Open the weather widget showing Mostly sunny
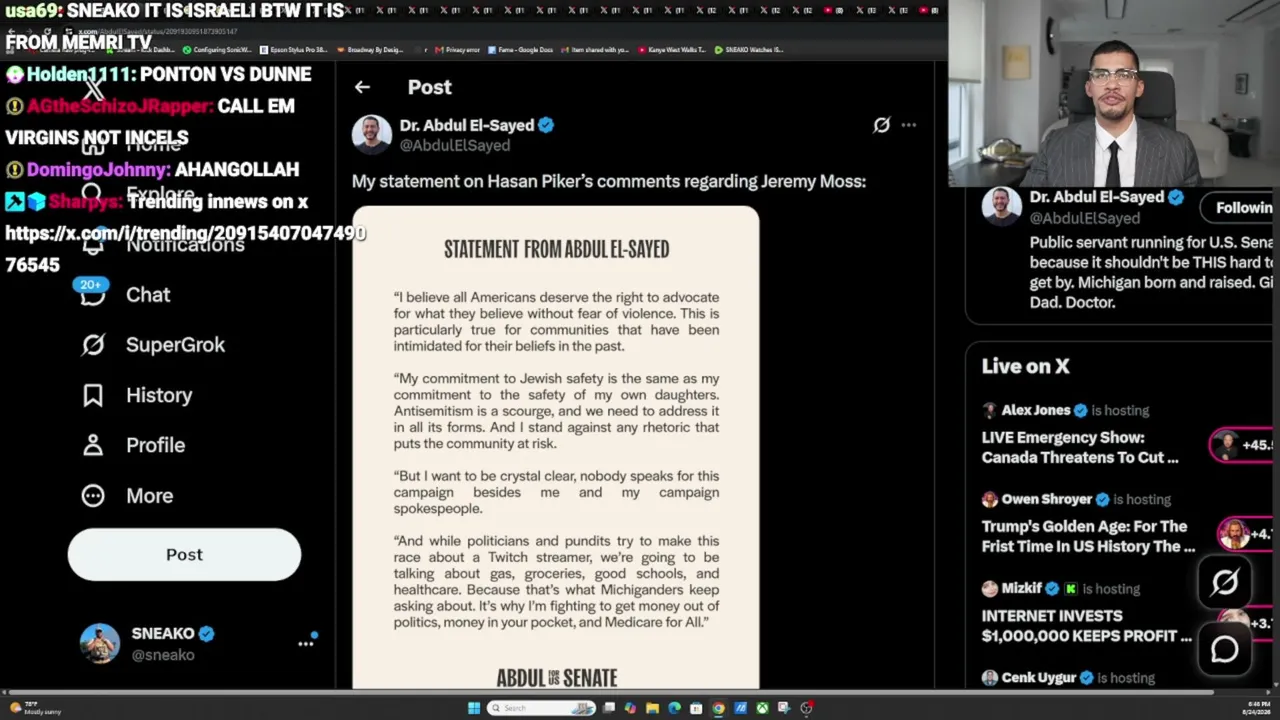The image size is (1280, 720). [x=35, y=709]
